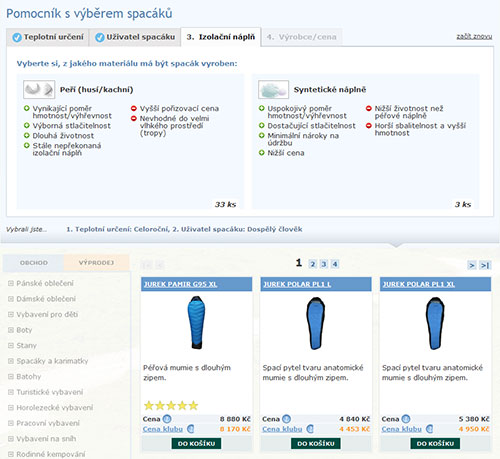Screen dimensions: 500x459
Task: Click the 33 ks count label
Action: 225,204
